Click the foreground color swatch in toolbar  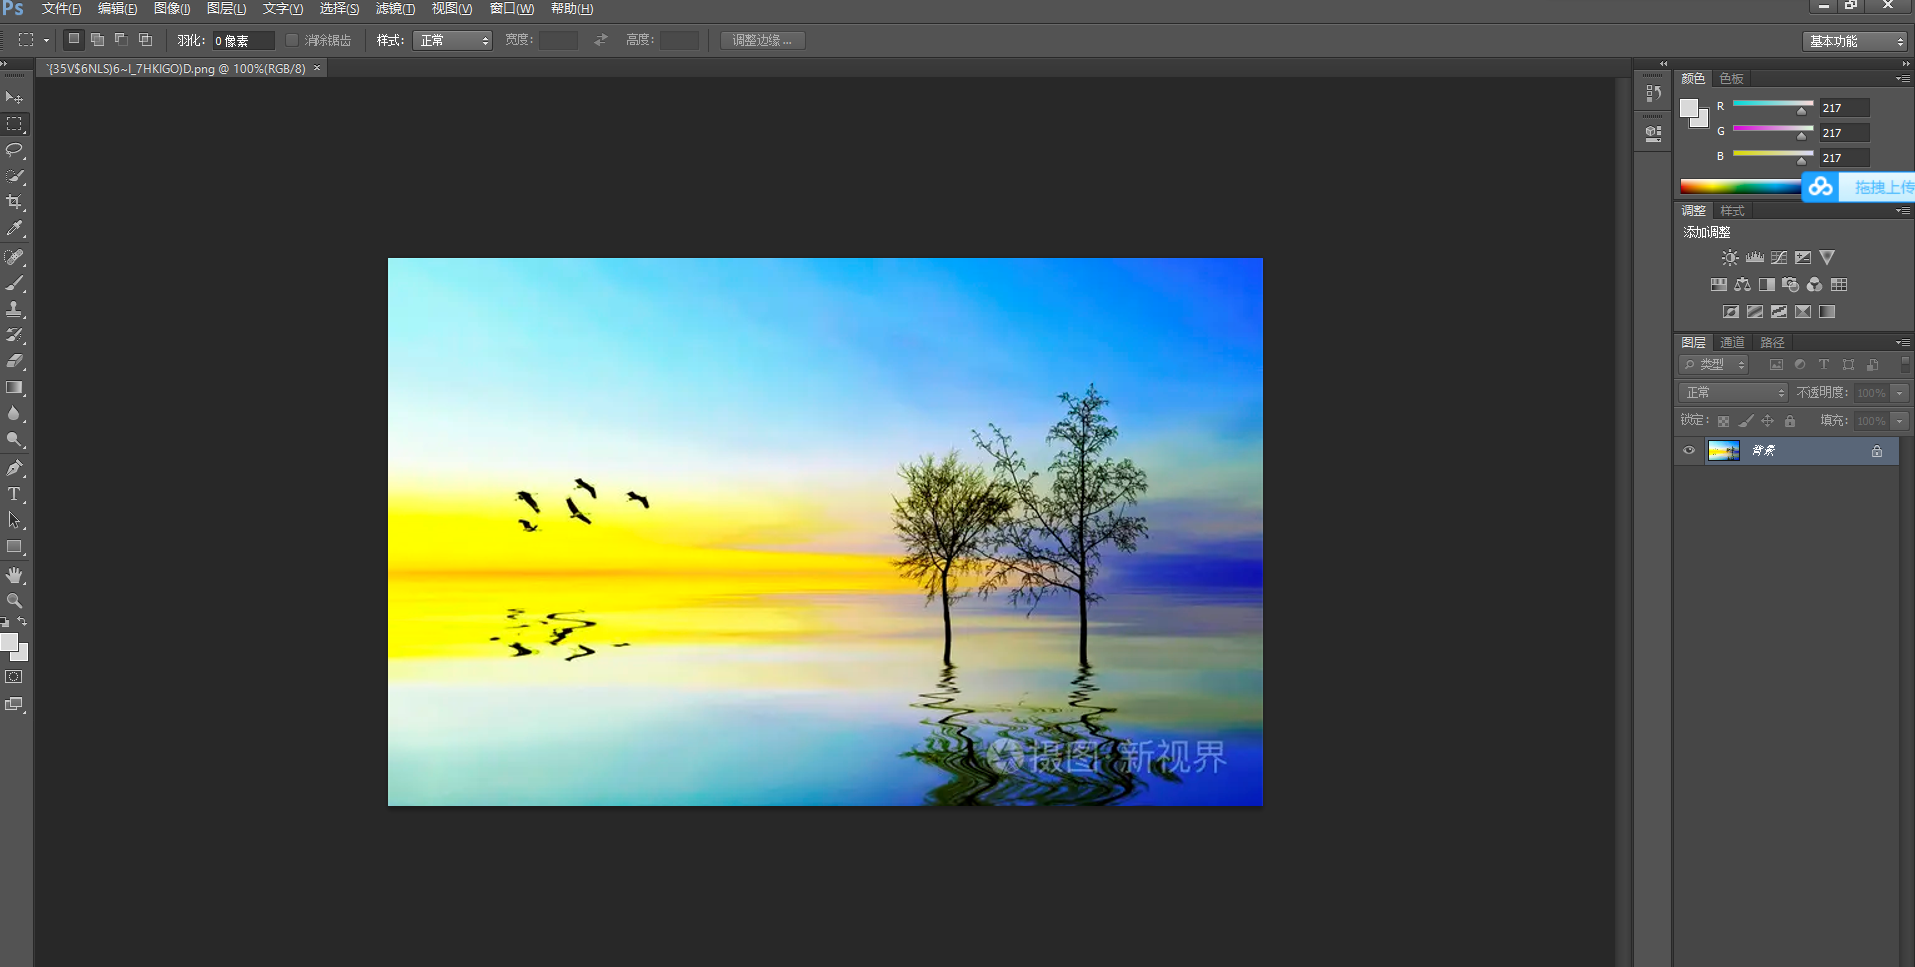(x=9, y=643)
